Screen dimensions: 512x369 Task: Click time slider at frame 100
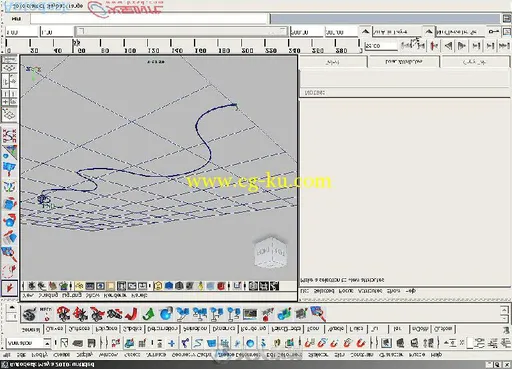pyautogui.click(x=124, y=47)
